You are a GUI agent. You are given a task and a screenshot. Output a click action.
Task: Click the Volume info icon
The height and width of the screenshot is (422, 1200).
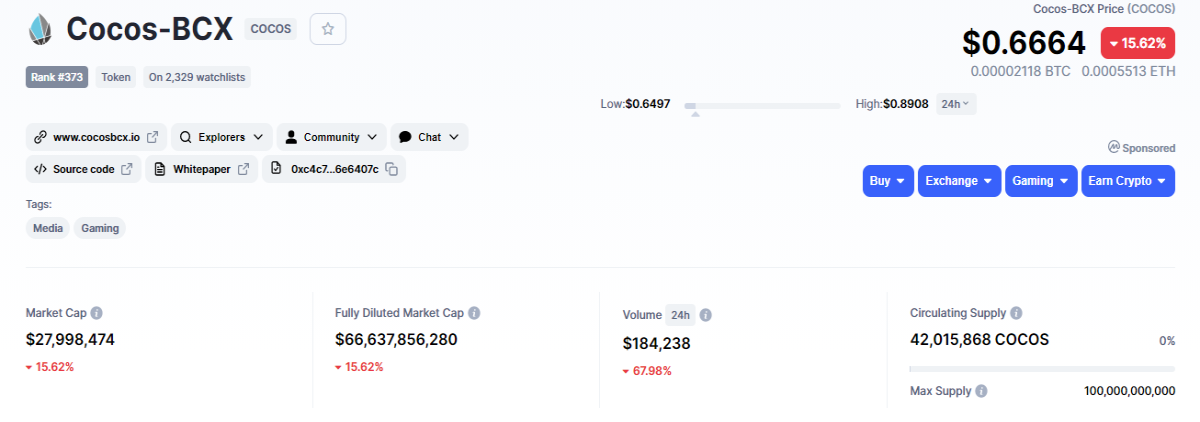pyautogui.click(x=705, y=315)
